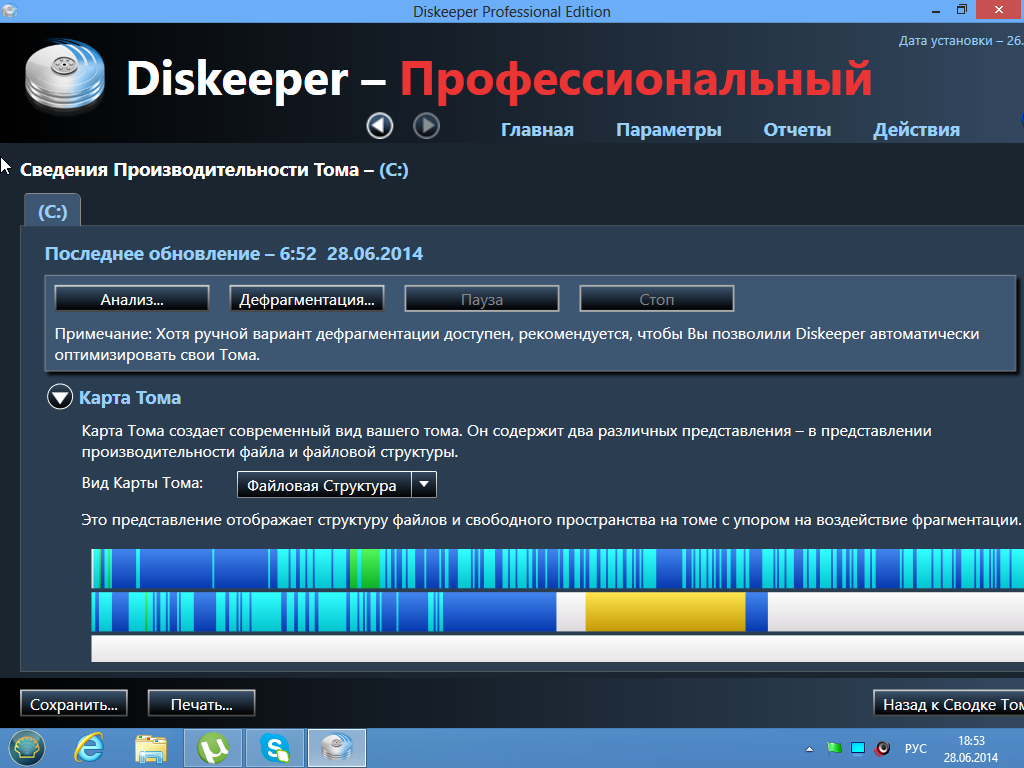The image size is (1024, 768).
Task: Start Дефрагментация... button
Action: tap(307, 299)
